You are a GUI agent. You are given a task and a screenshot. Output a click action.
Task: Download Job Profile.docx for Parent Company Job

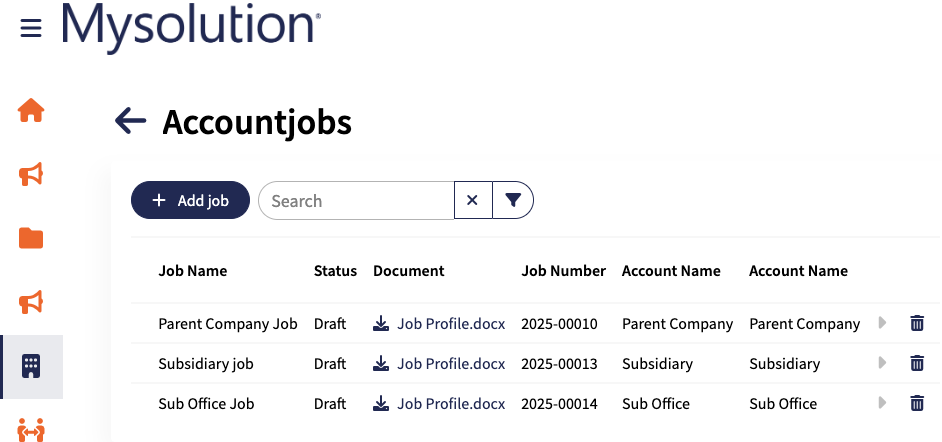(440, 324)
